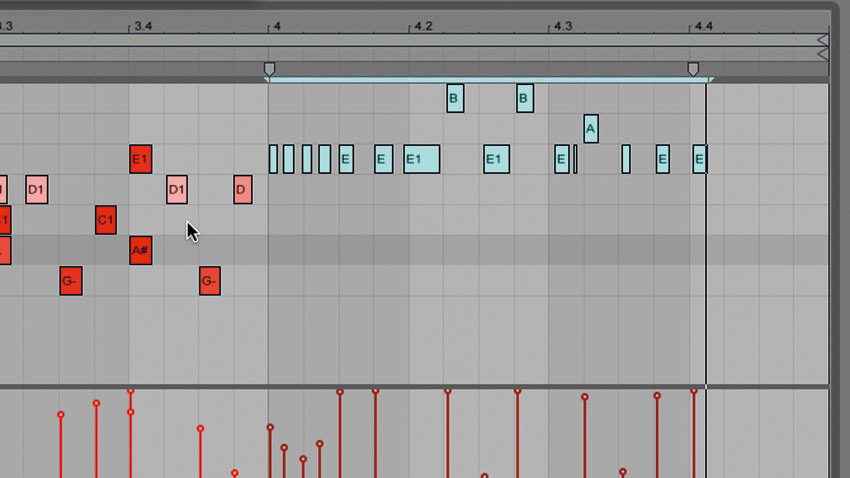This screenshot has height=478, width=850.
Task: Click the loop start marker at bar 4
Action: pyautogui.click(x=269, y=69)
